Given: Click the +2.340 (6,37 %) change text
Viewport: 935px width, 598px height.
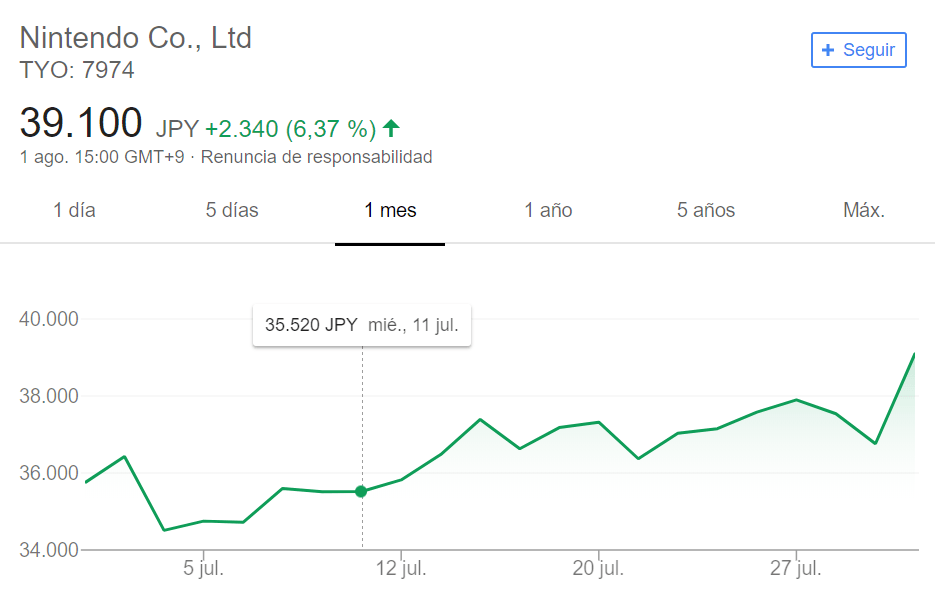Looking at the screenshot, I should point(290,129).
